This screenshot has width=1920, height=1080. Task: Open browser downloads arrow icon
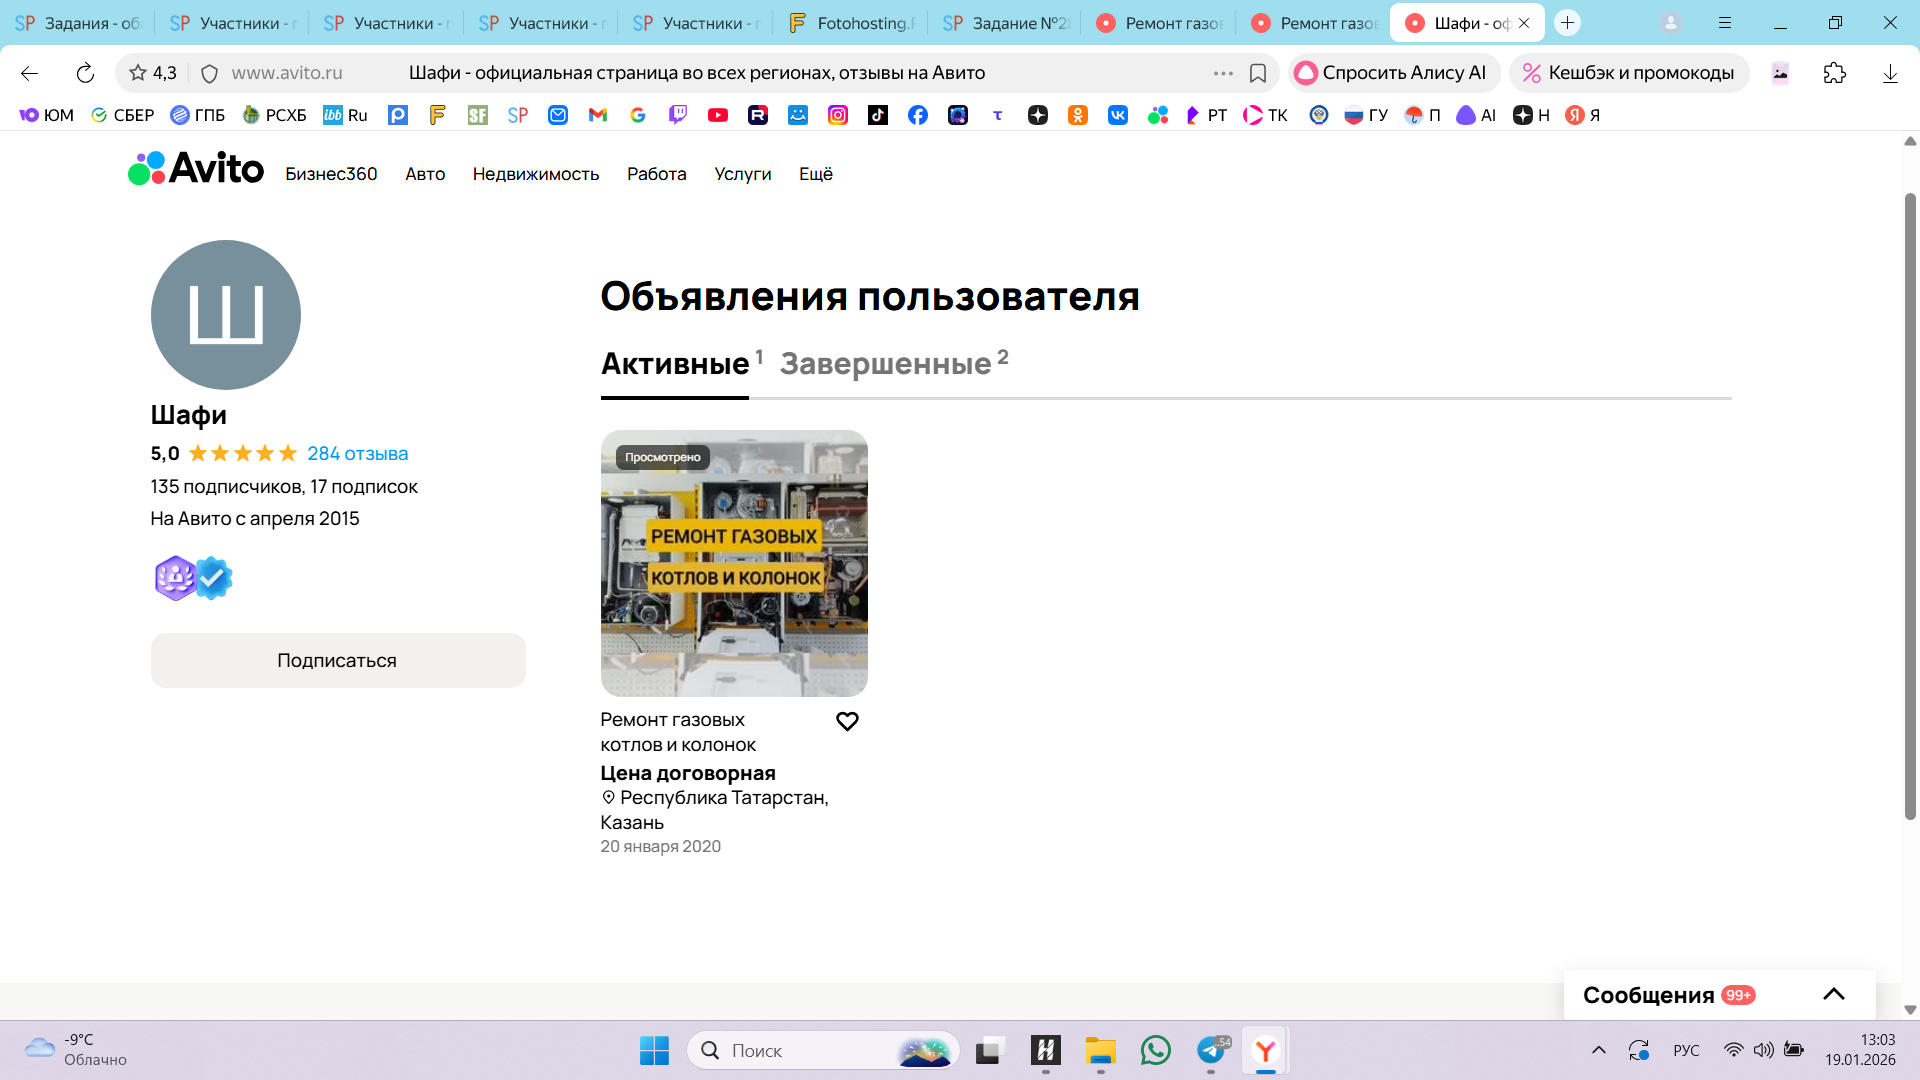click(x=1890, y=73)
